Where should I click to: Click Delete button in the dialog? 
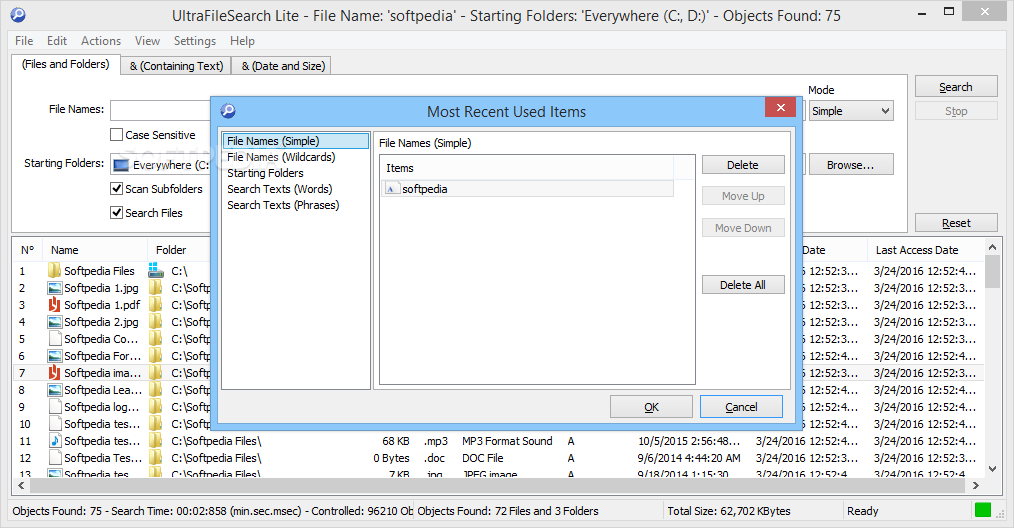point(743,165)
